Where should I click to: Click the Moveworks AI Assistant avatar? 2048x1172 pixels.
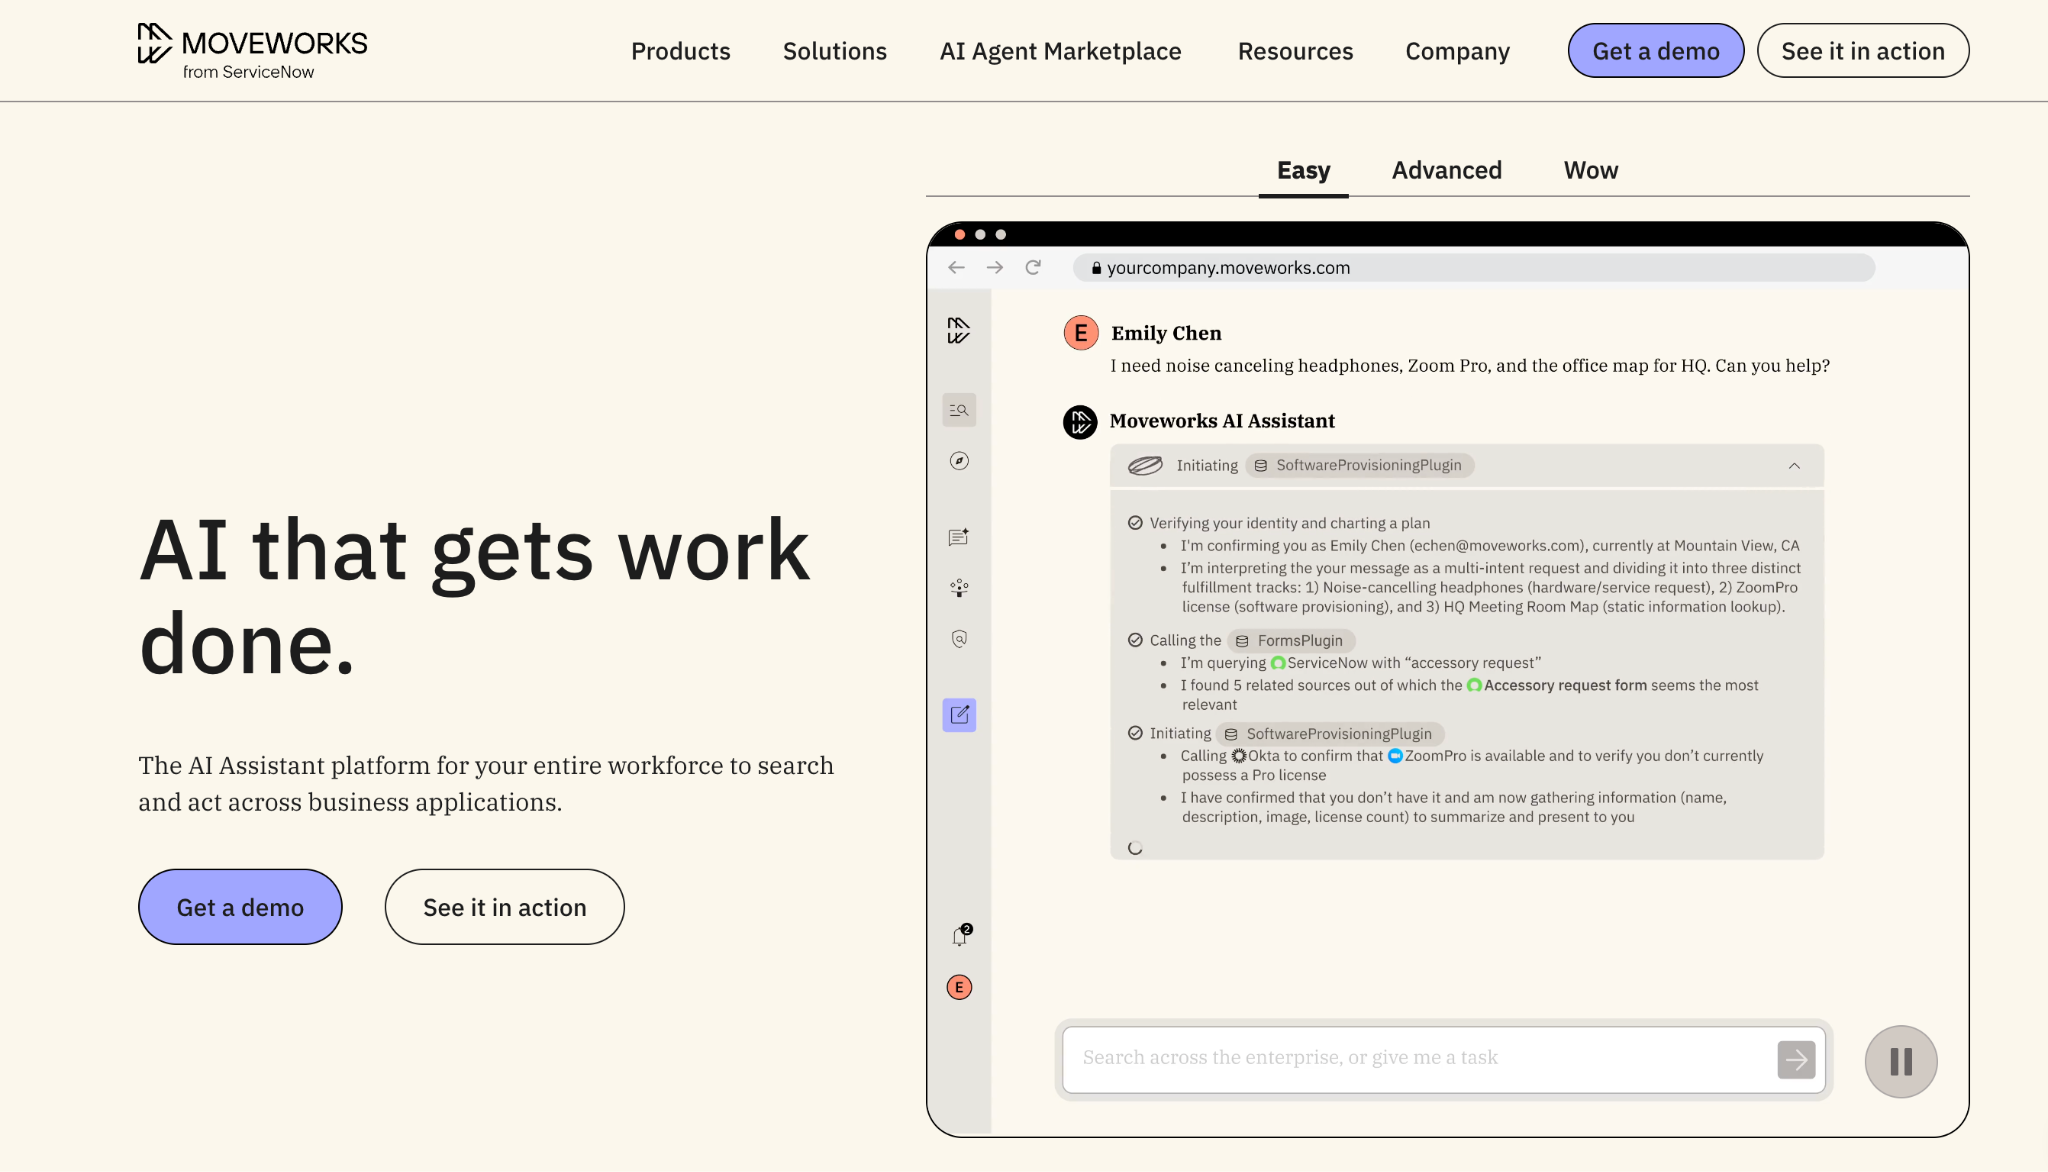coord(1080,422)
